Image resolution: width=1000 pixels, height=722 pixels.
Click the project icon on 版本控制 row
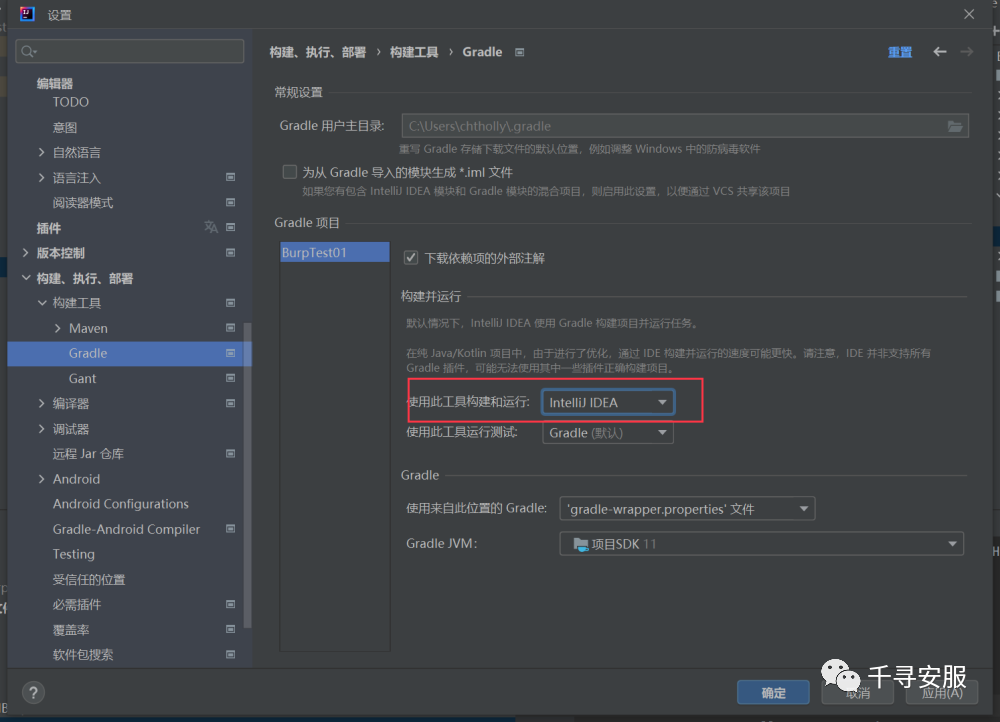coord(231,253)
